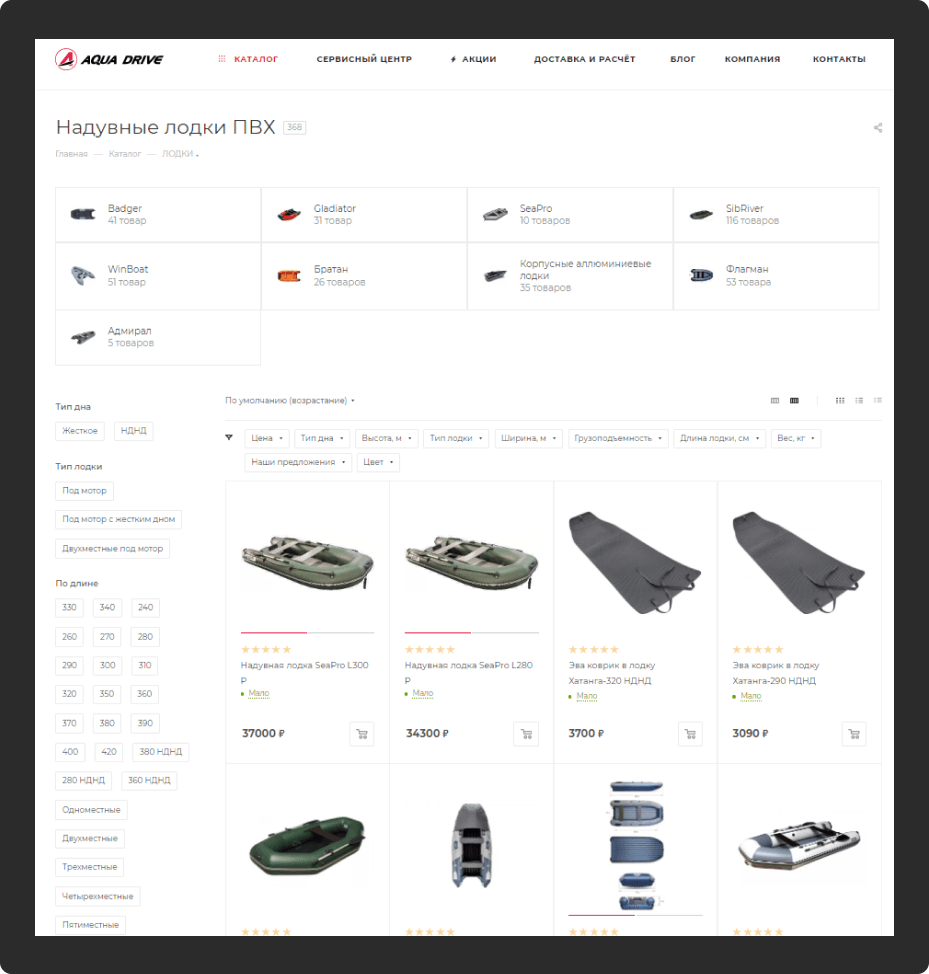Open the Сервисный центр menu item
Screen dimensions: 929x974
click(364, 59)
